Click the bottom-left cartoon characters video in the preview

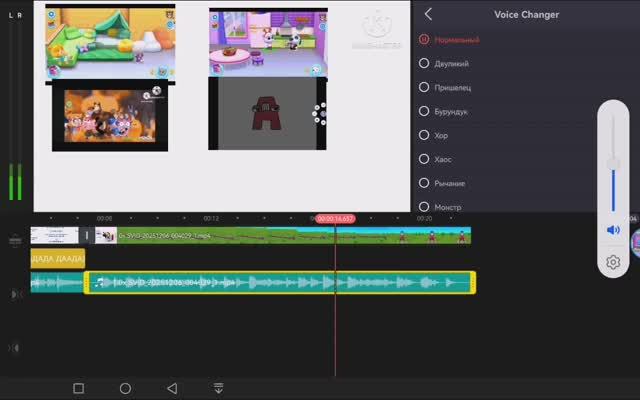coord(110,116)
